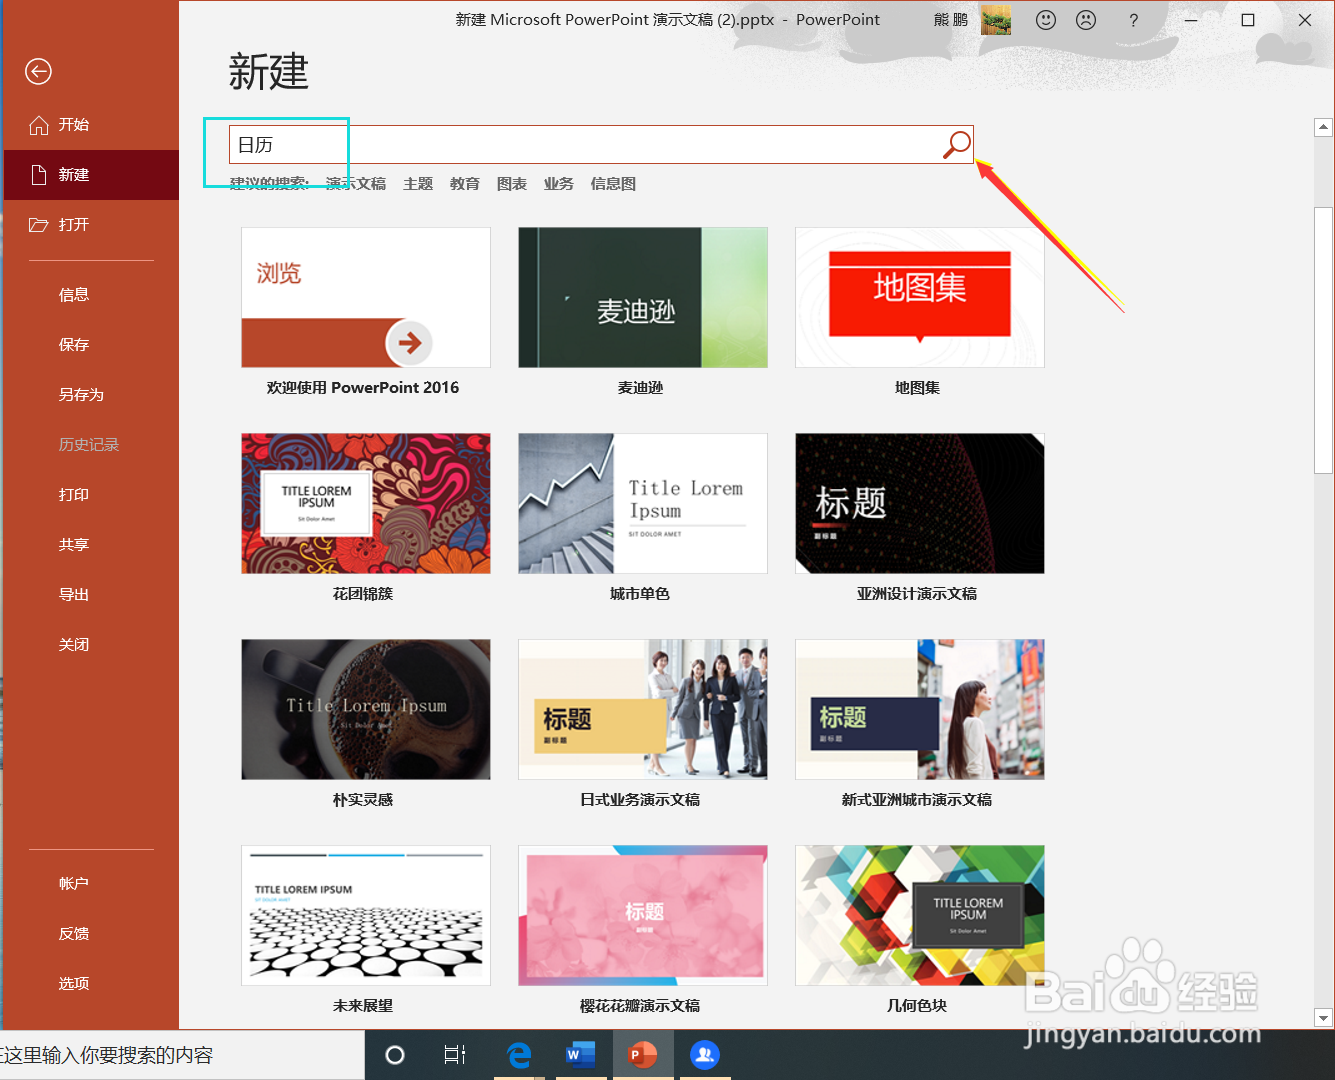
Task: Click suggested search 主题
Action: (x=418, y=184)
